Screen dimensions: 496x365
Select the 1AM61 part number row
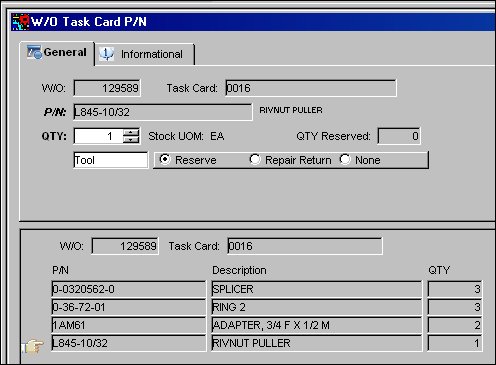129,325
